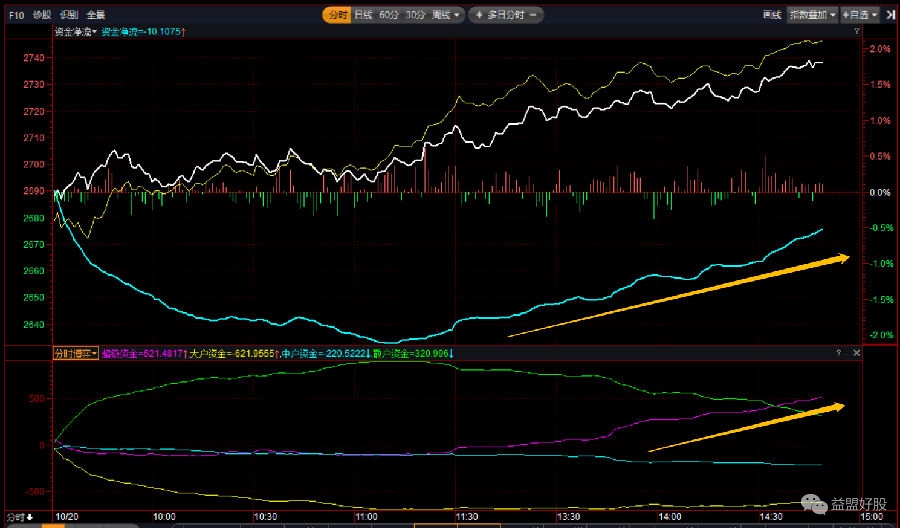
Task: Open the 指数叠加 index overlay dropdown
Action: 811,15
